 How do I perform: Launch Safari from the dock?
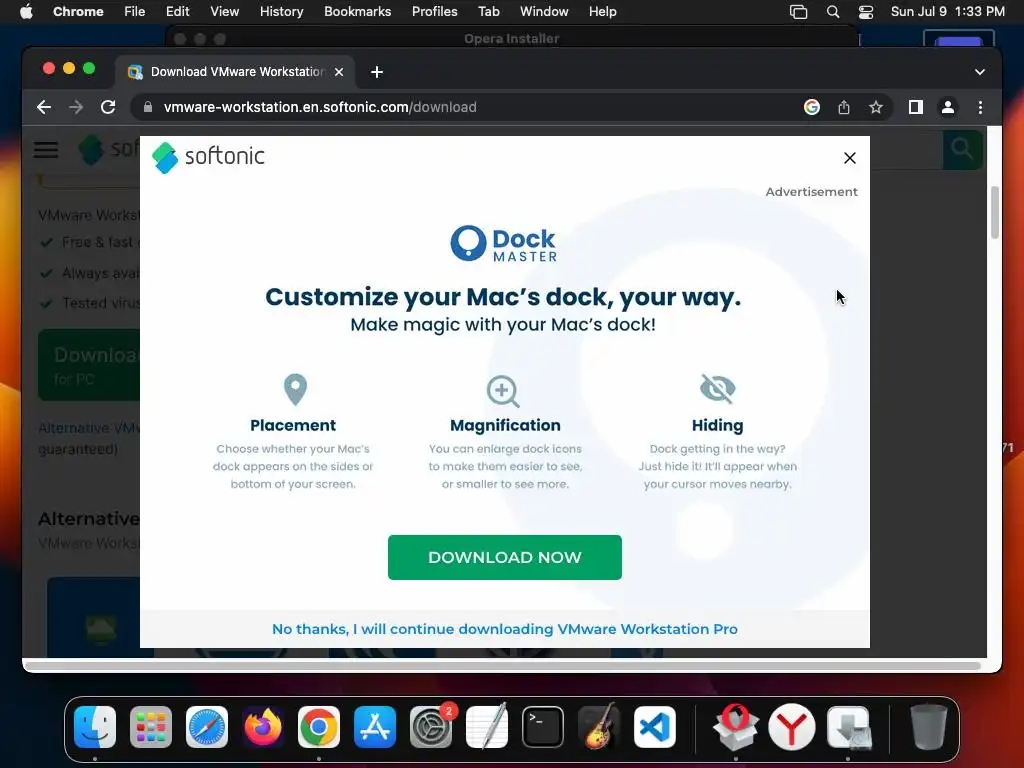click(207, 727)
